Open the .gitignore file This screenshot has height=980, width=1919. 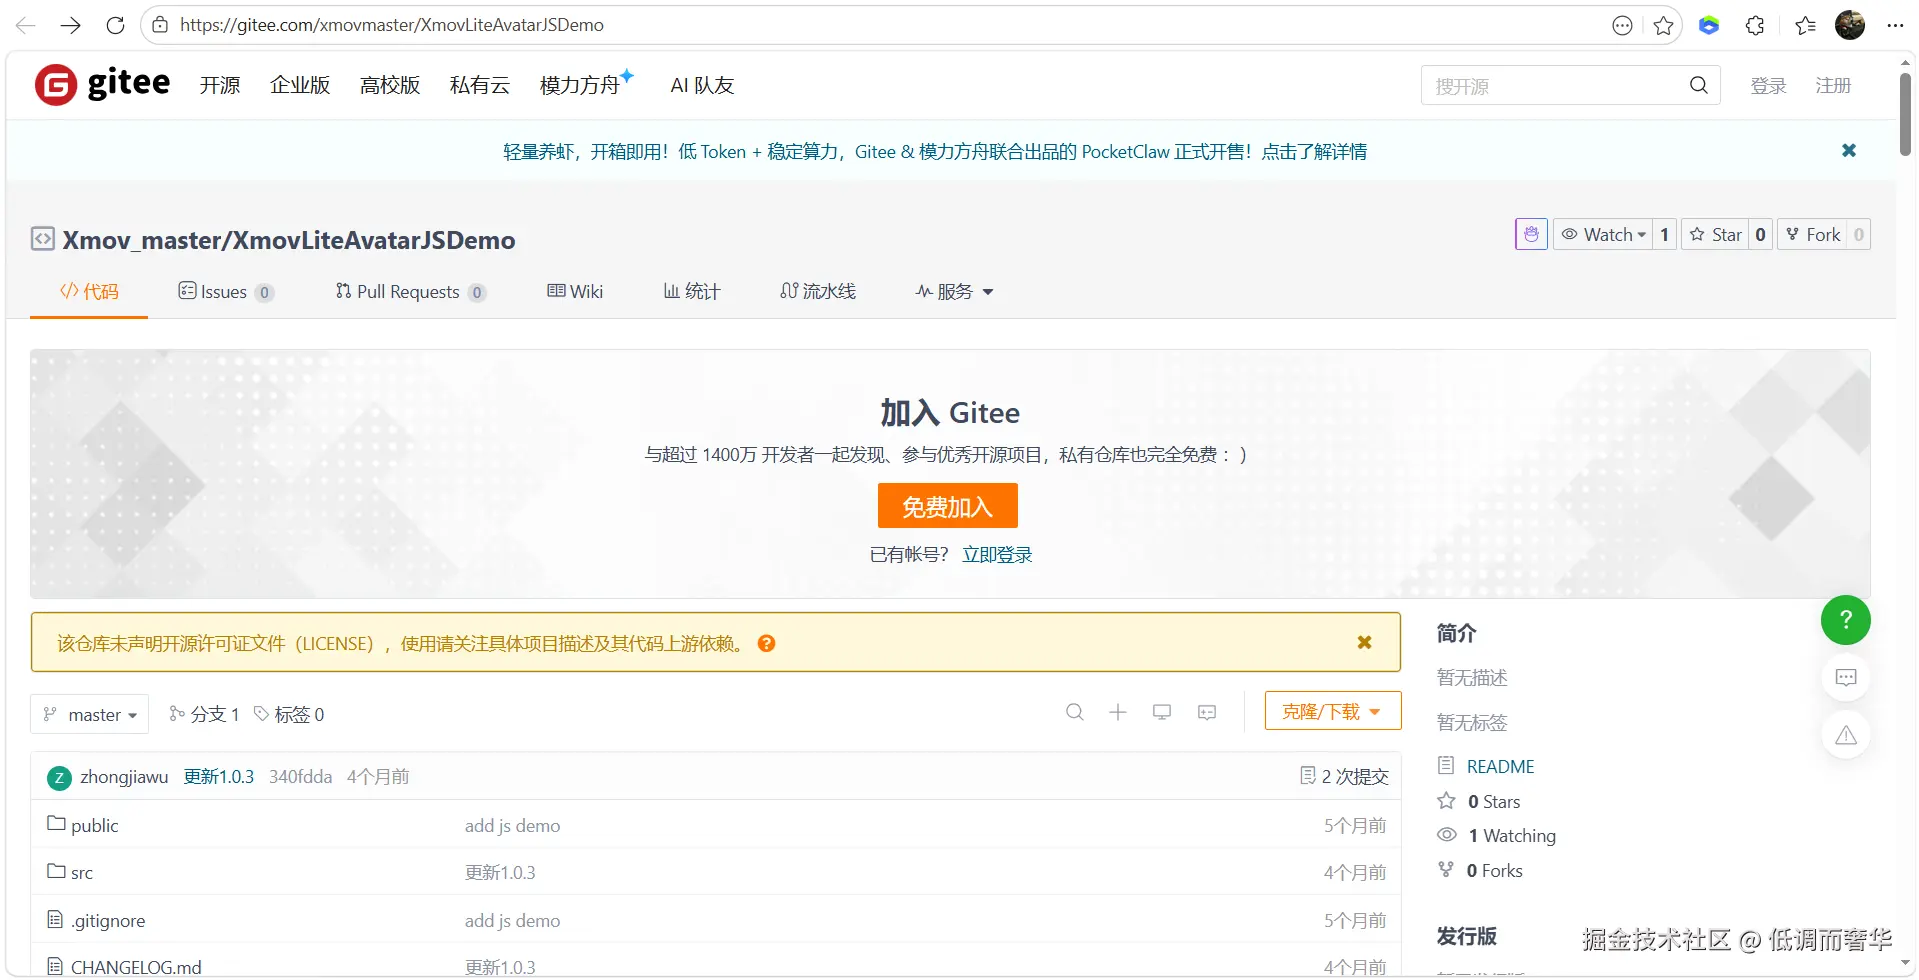point(108,920)
